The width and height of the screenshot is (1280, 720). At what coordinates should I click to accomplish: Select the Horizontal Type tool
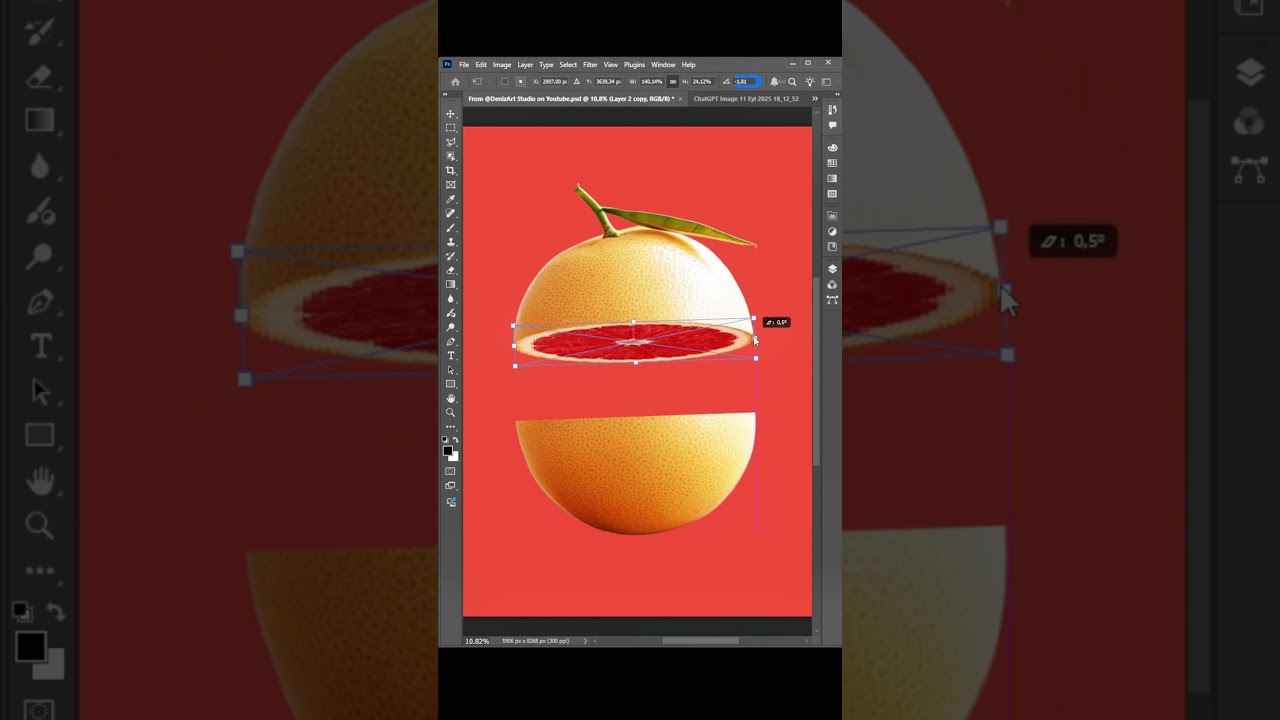click(x=450, y=356)
